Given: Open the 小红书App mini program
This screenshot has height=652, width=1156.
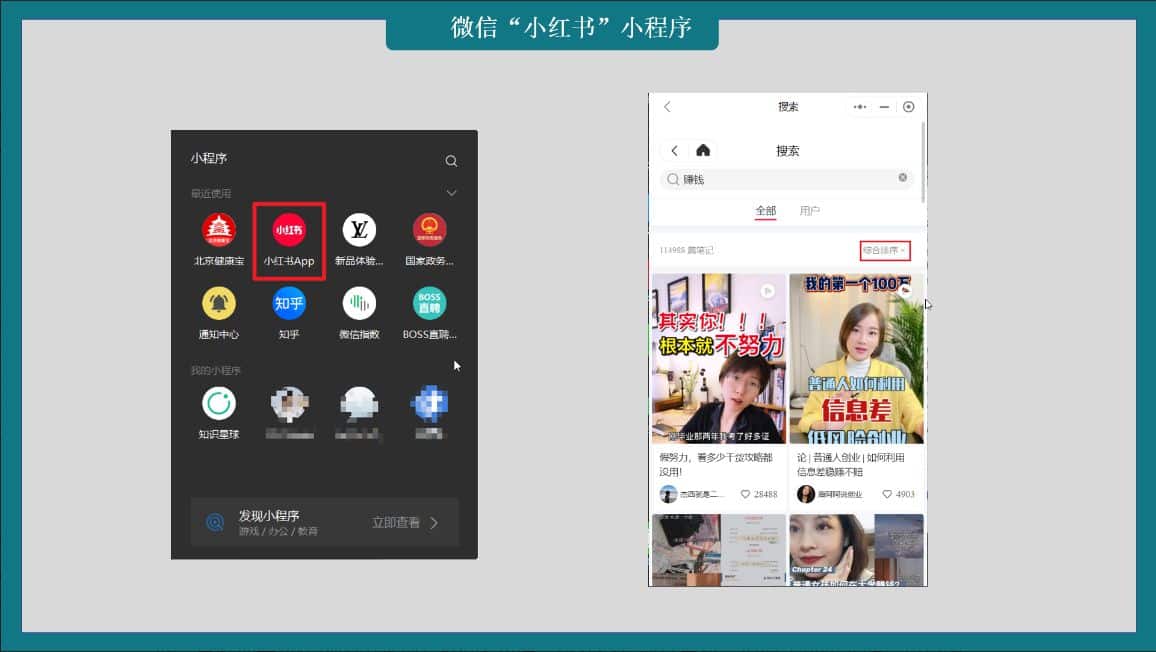Looking at the screenshot, I should (289, 228).
